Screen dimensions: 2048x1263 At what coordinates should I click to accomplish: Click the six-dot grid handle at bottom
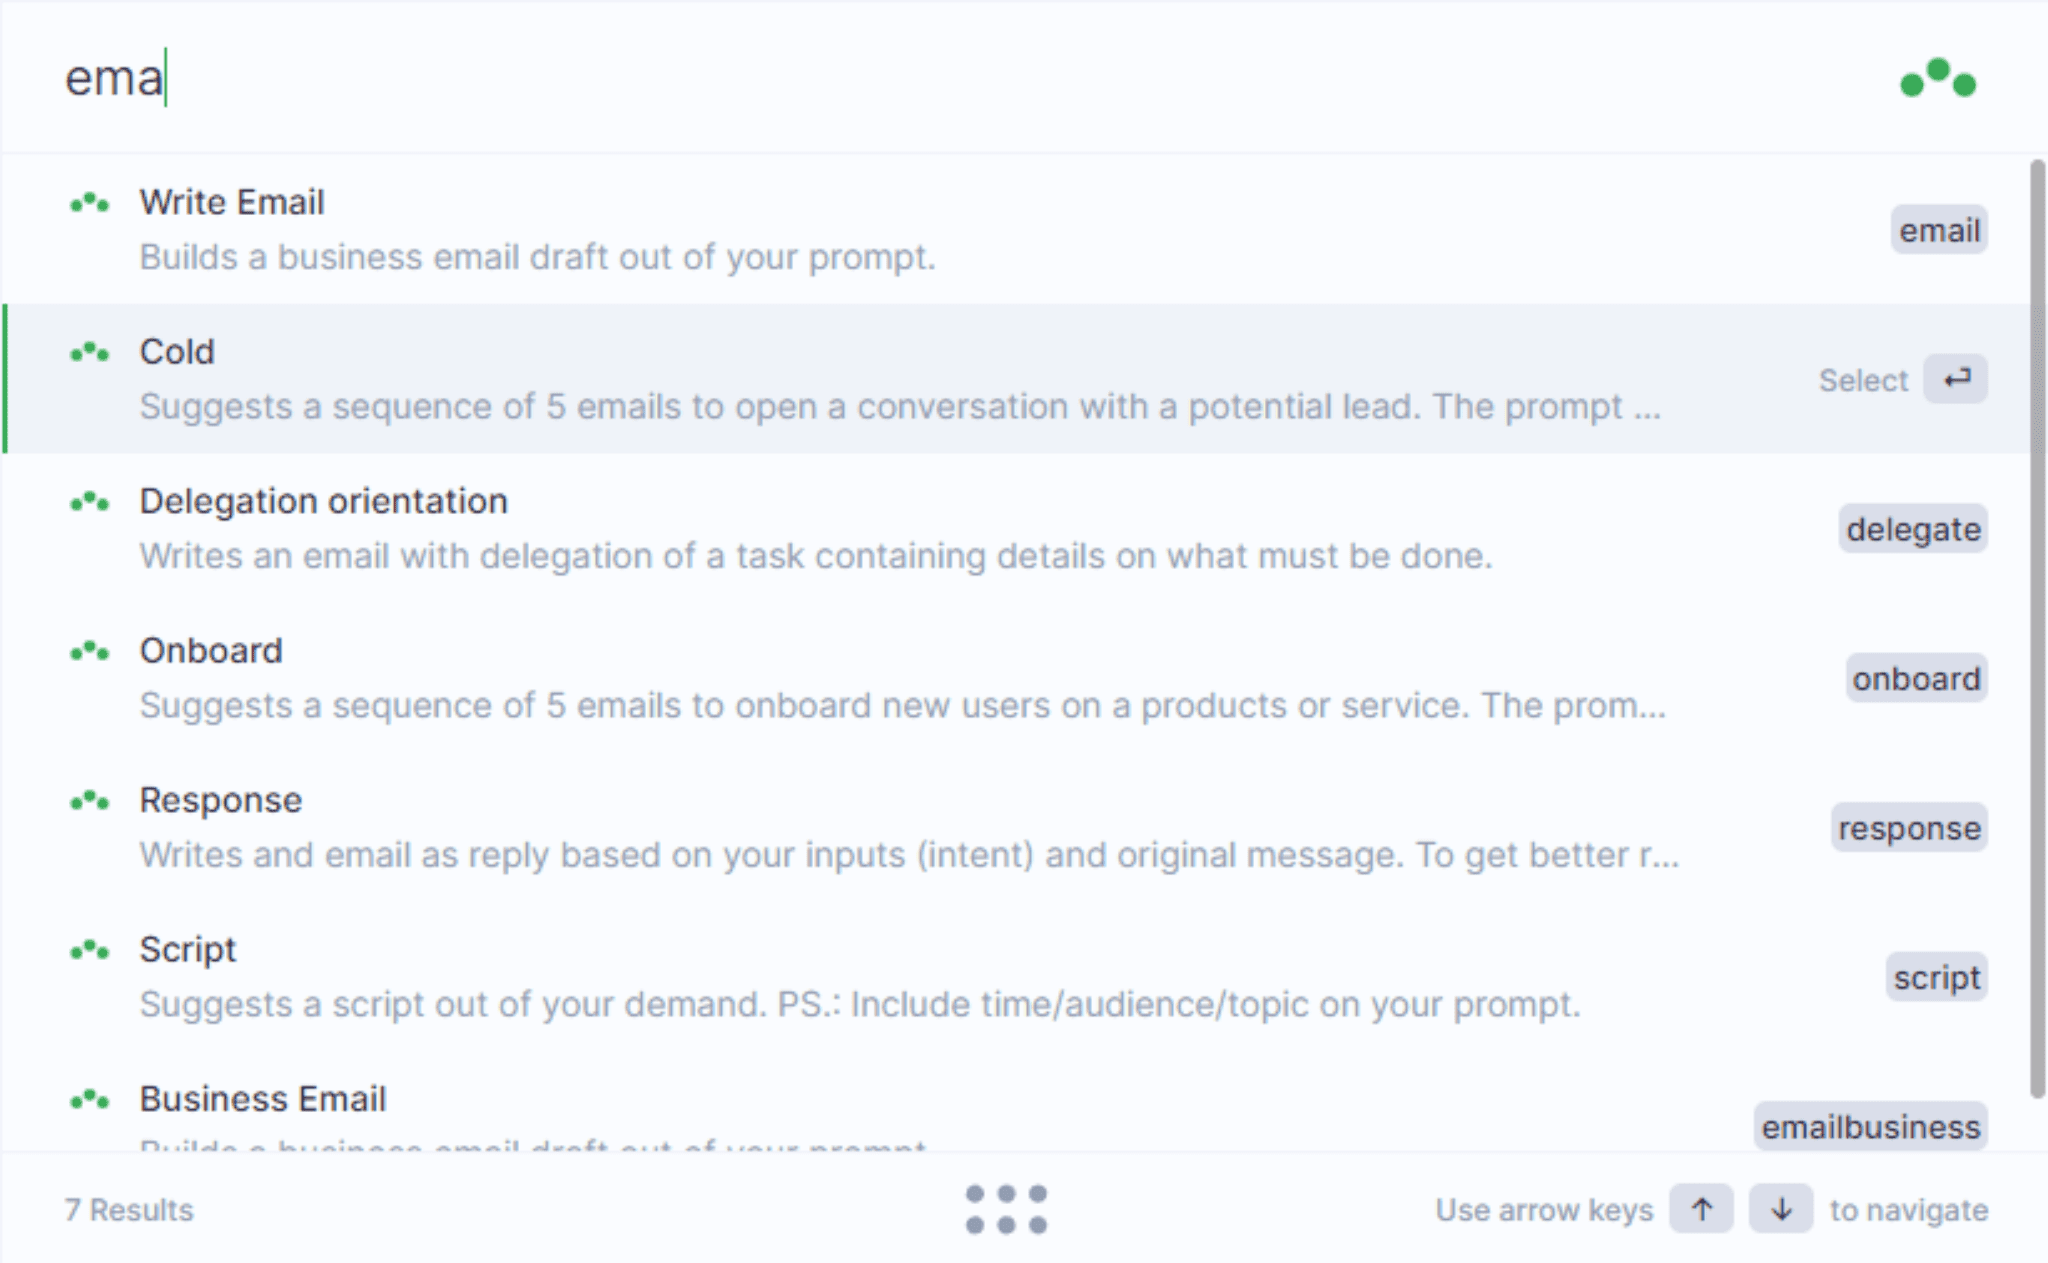[1006, 1209]
